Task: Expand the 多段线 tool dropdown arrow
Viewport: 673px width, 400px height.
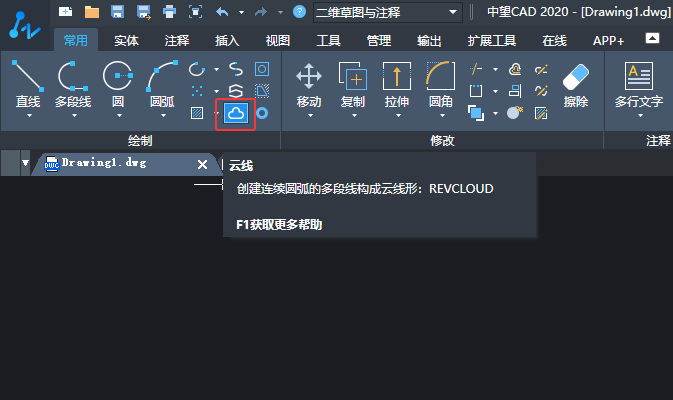Action: pyautogui.click(x=74, y=115)
